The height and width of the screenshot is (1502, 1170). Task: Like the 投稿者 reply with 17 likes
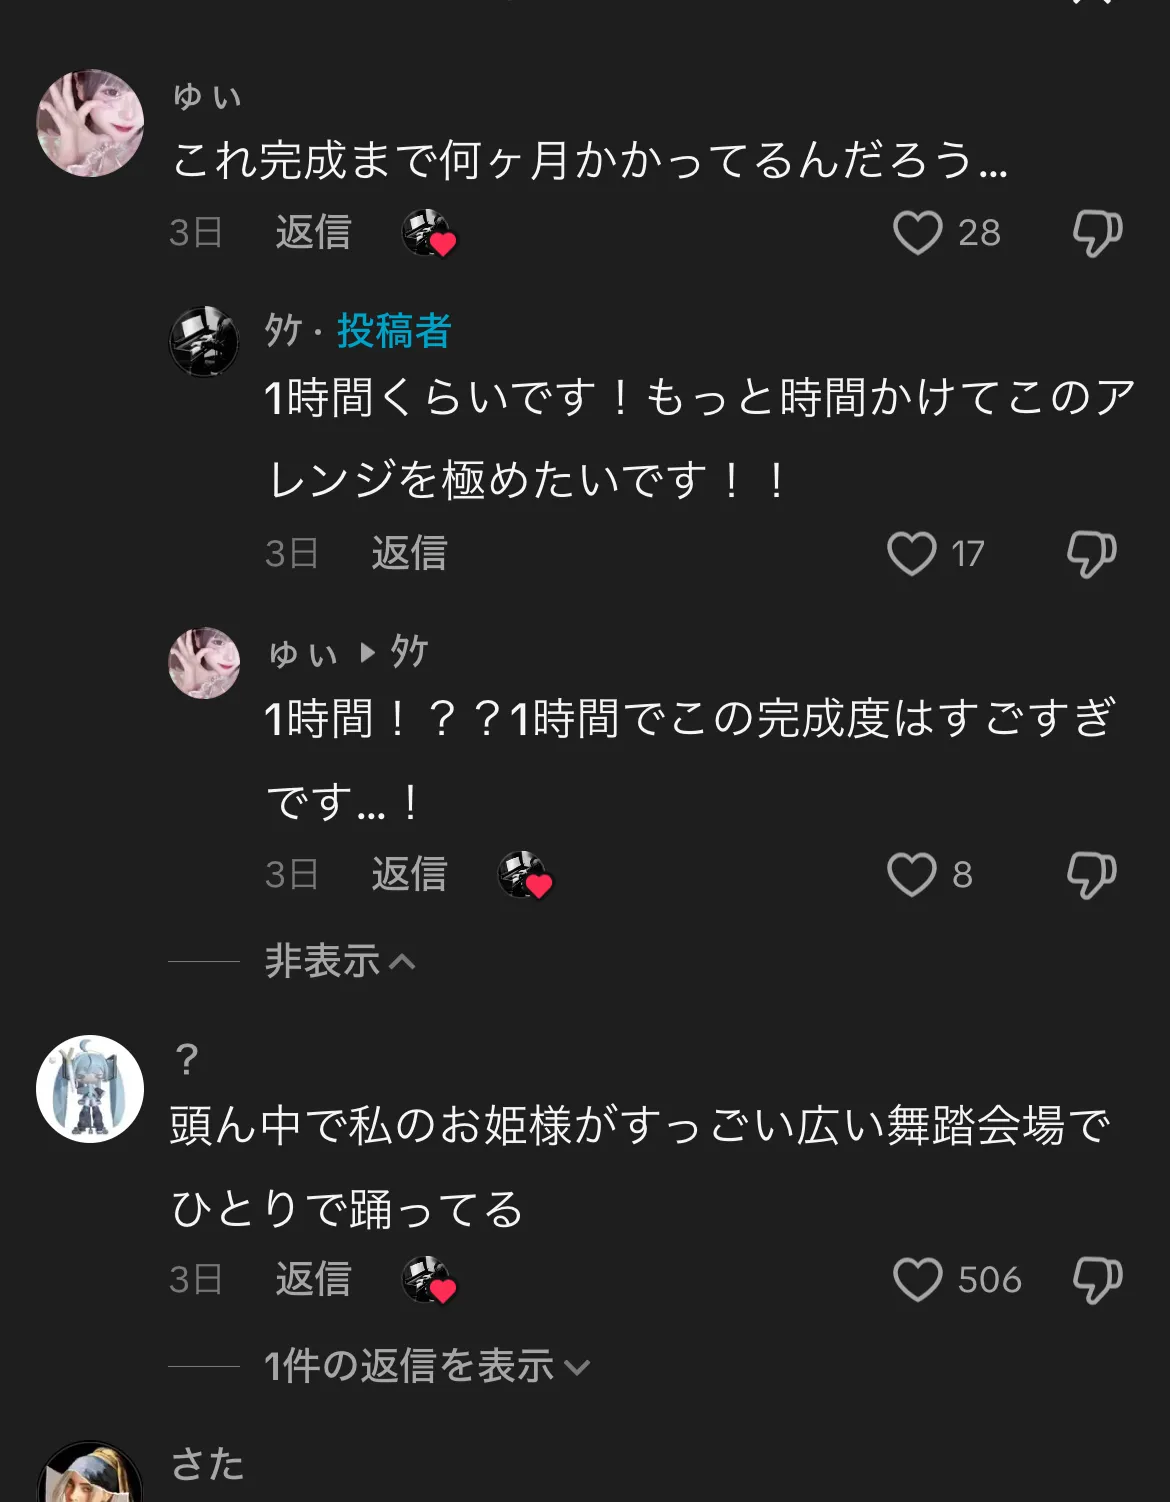(x=912, y=554)
